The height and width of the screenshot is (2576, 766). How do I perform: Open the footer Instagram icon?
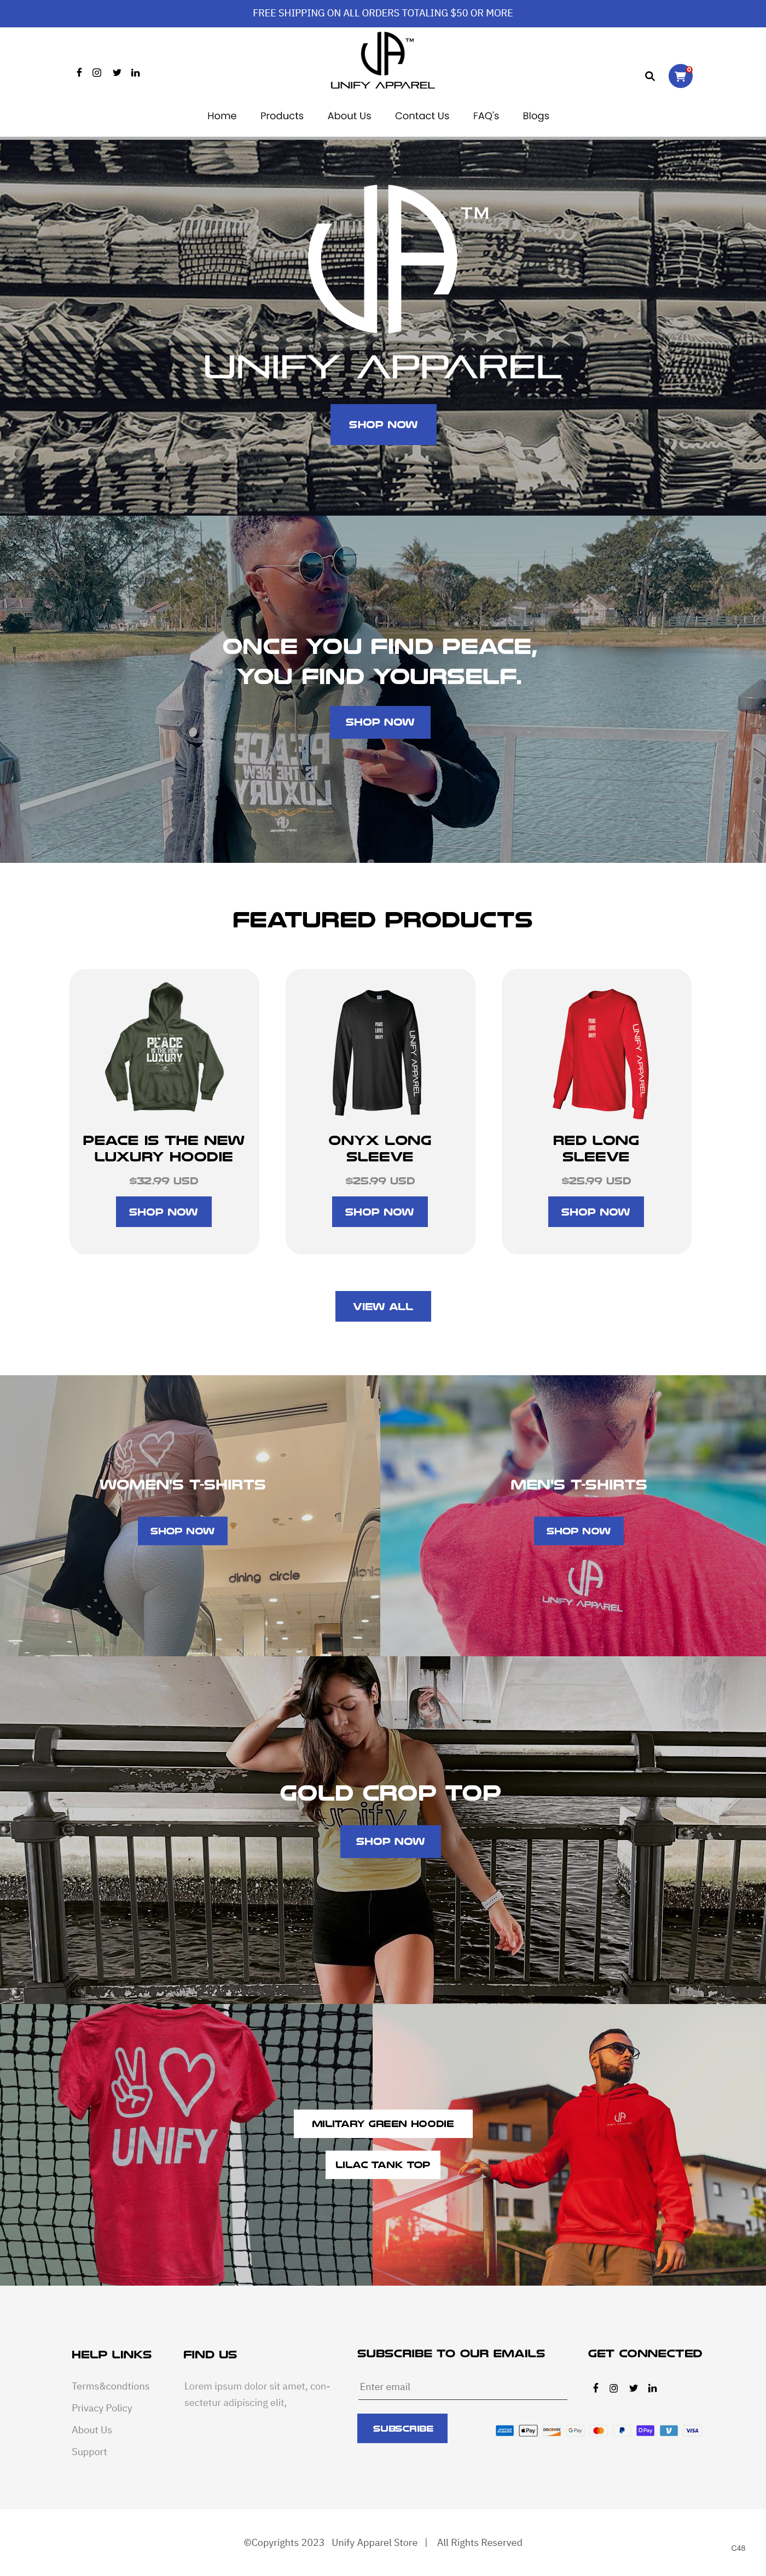614,2388
